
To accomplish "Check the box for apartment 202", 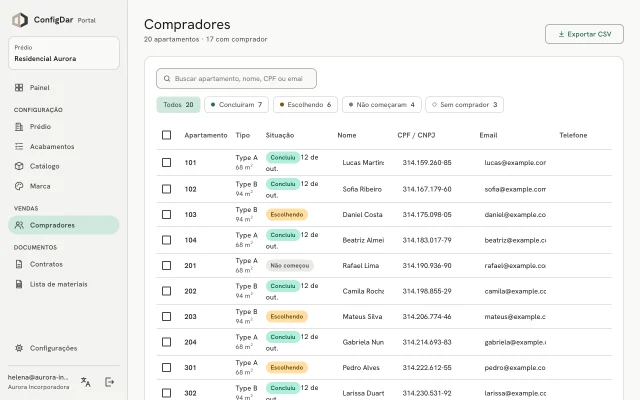I will (167, 291).
